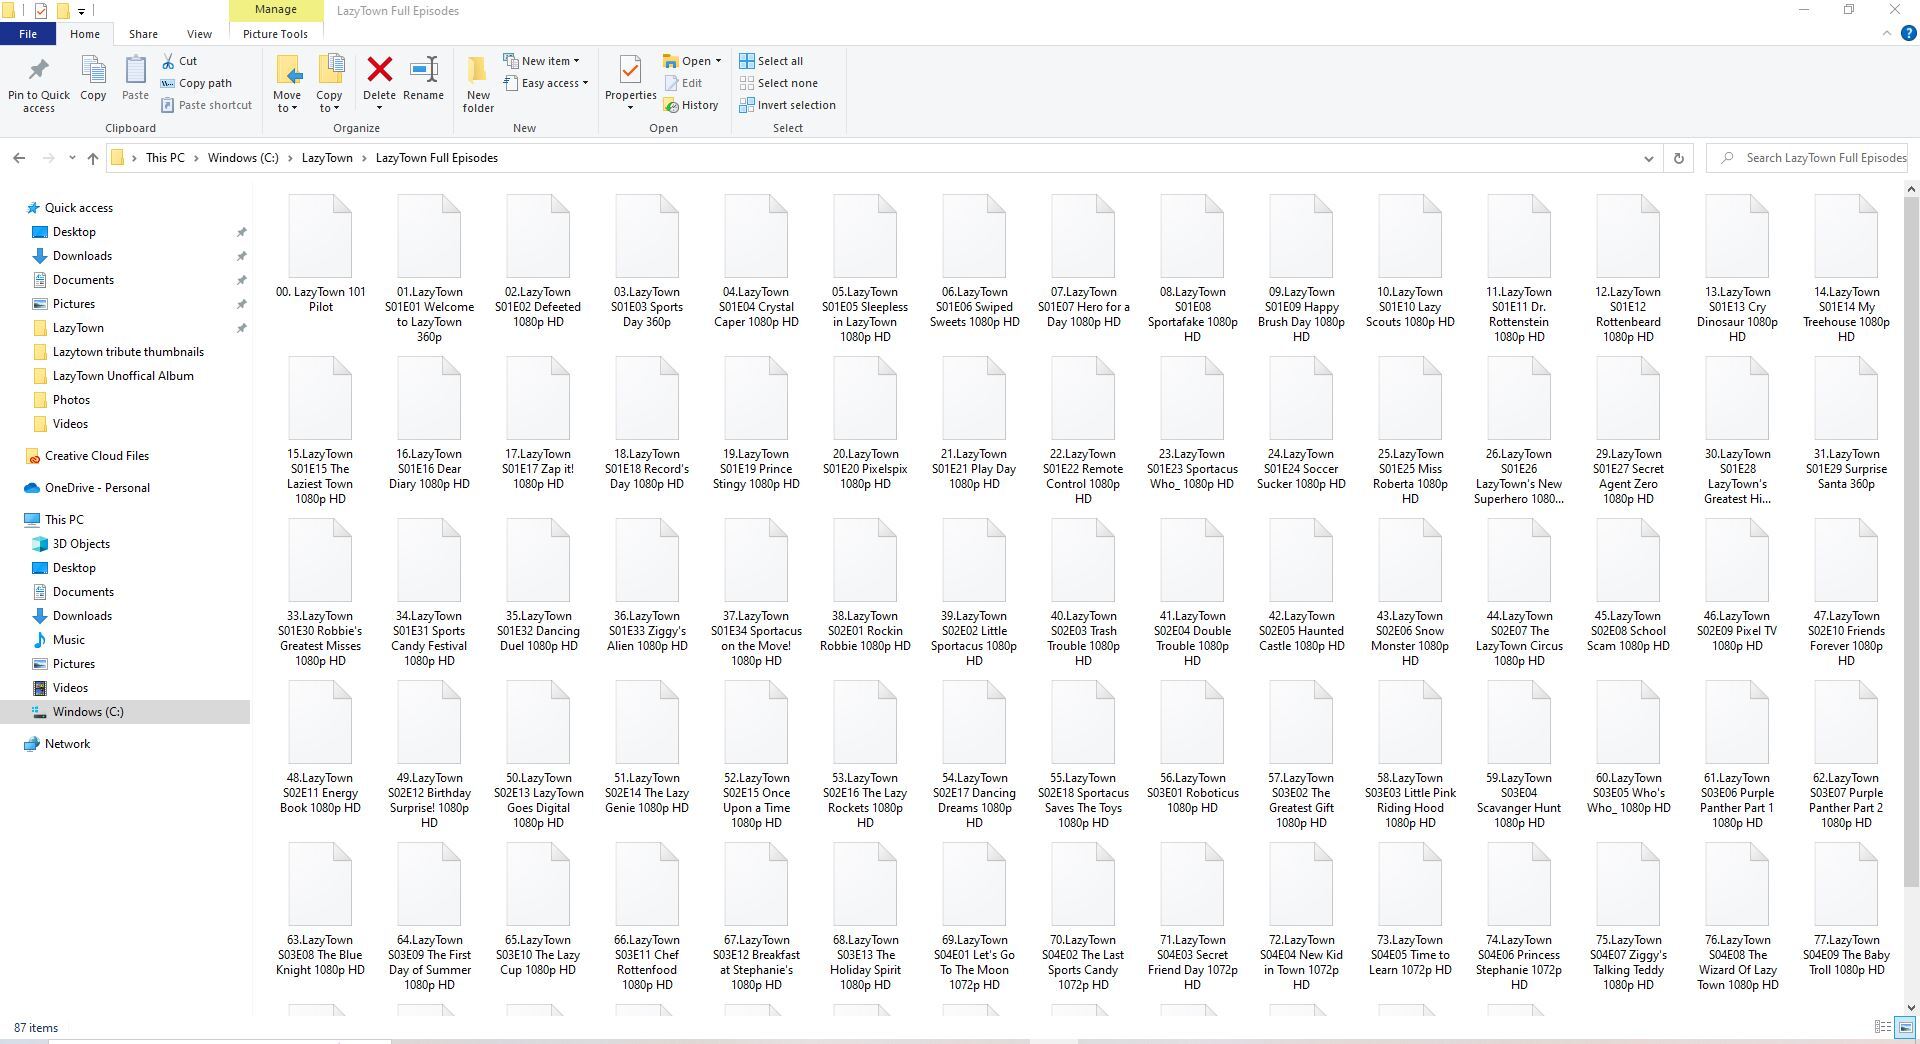
Task: Click the Delete red X icon
Action: coord(379,70)
